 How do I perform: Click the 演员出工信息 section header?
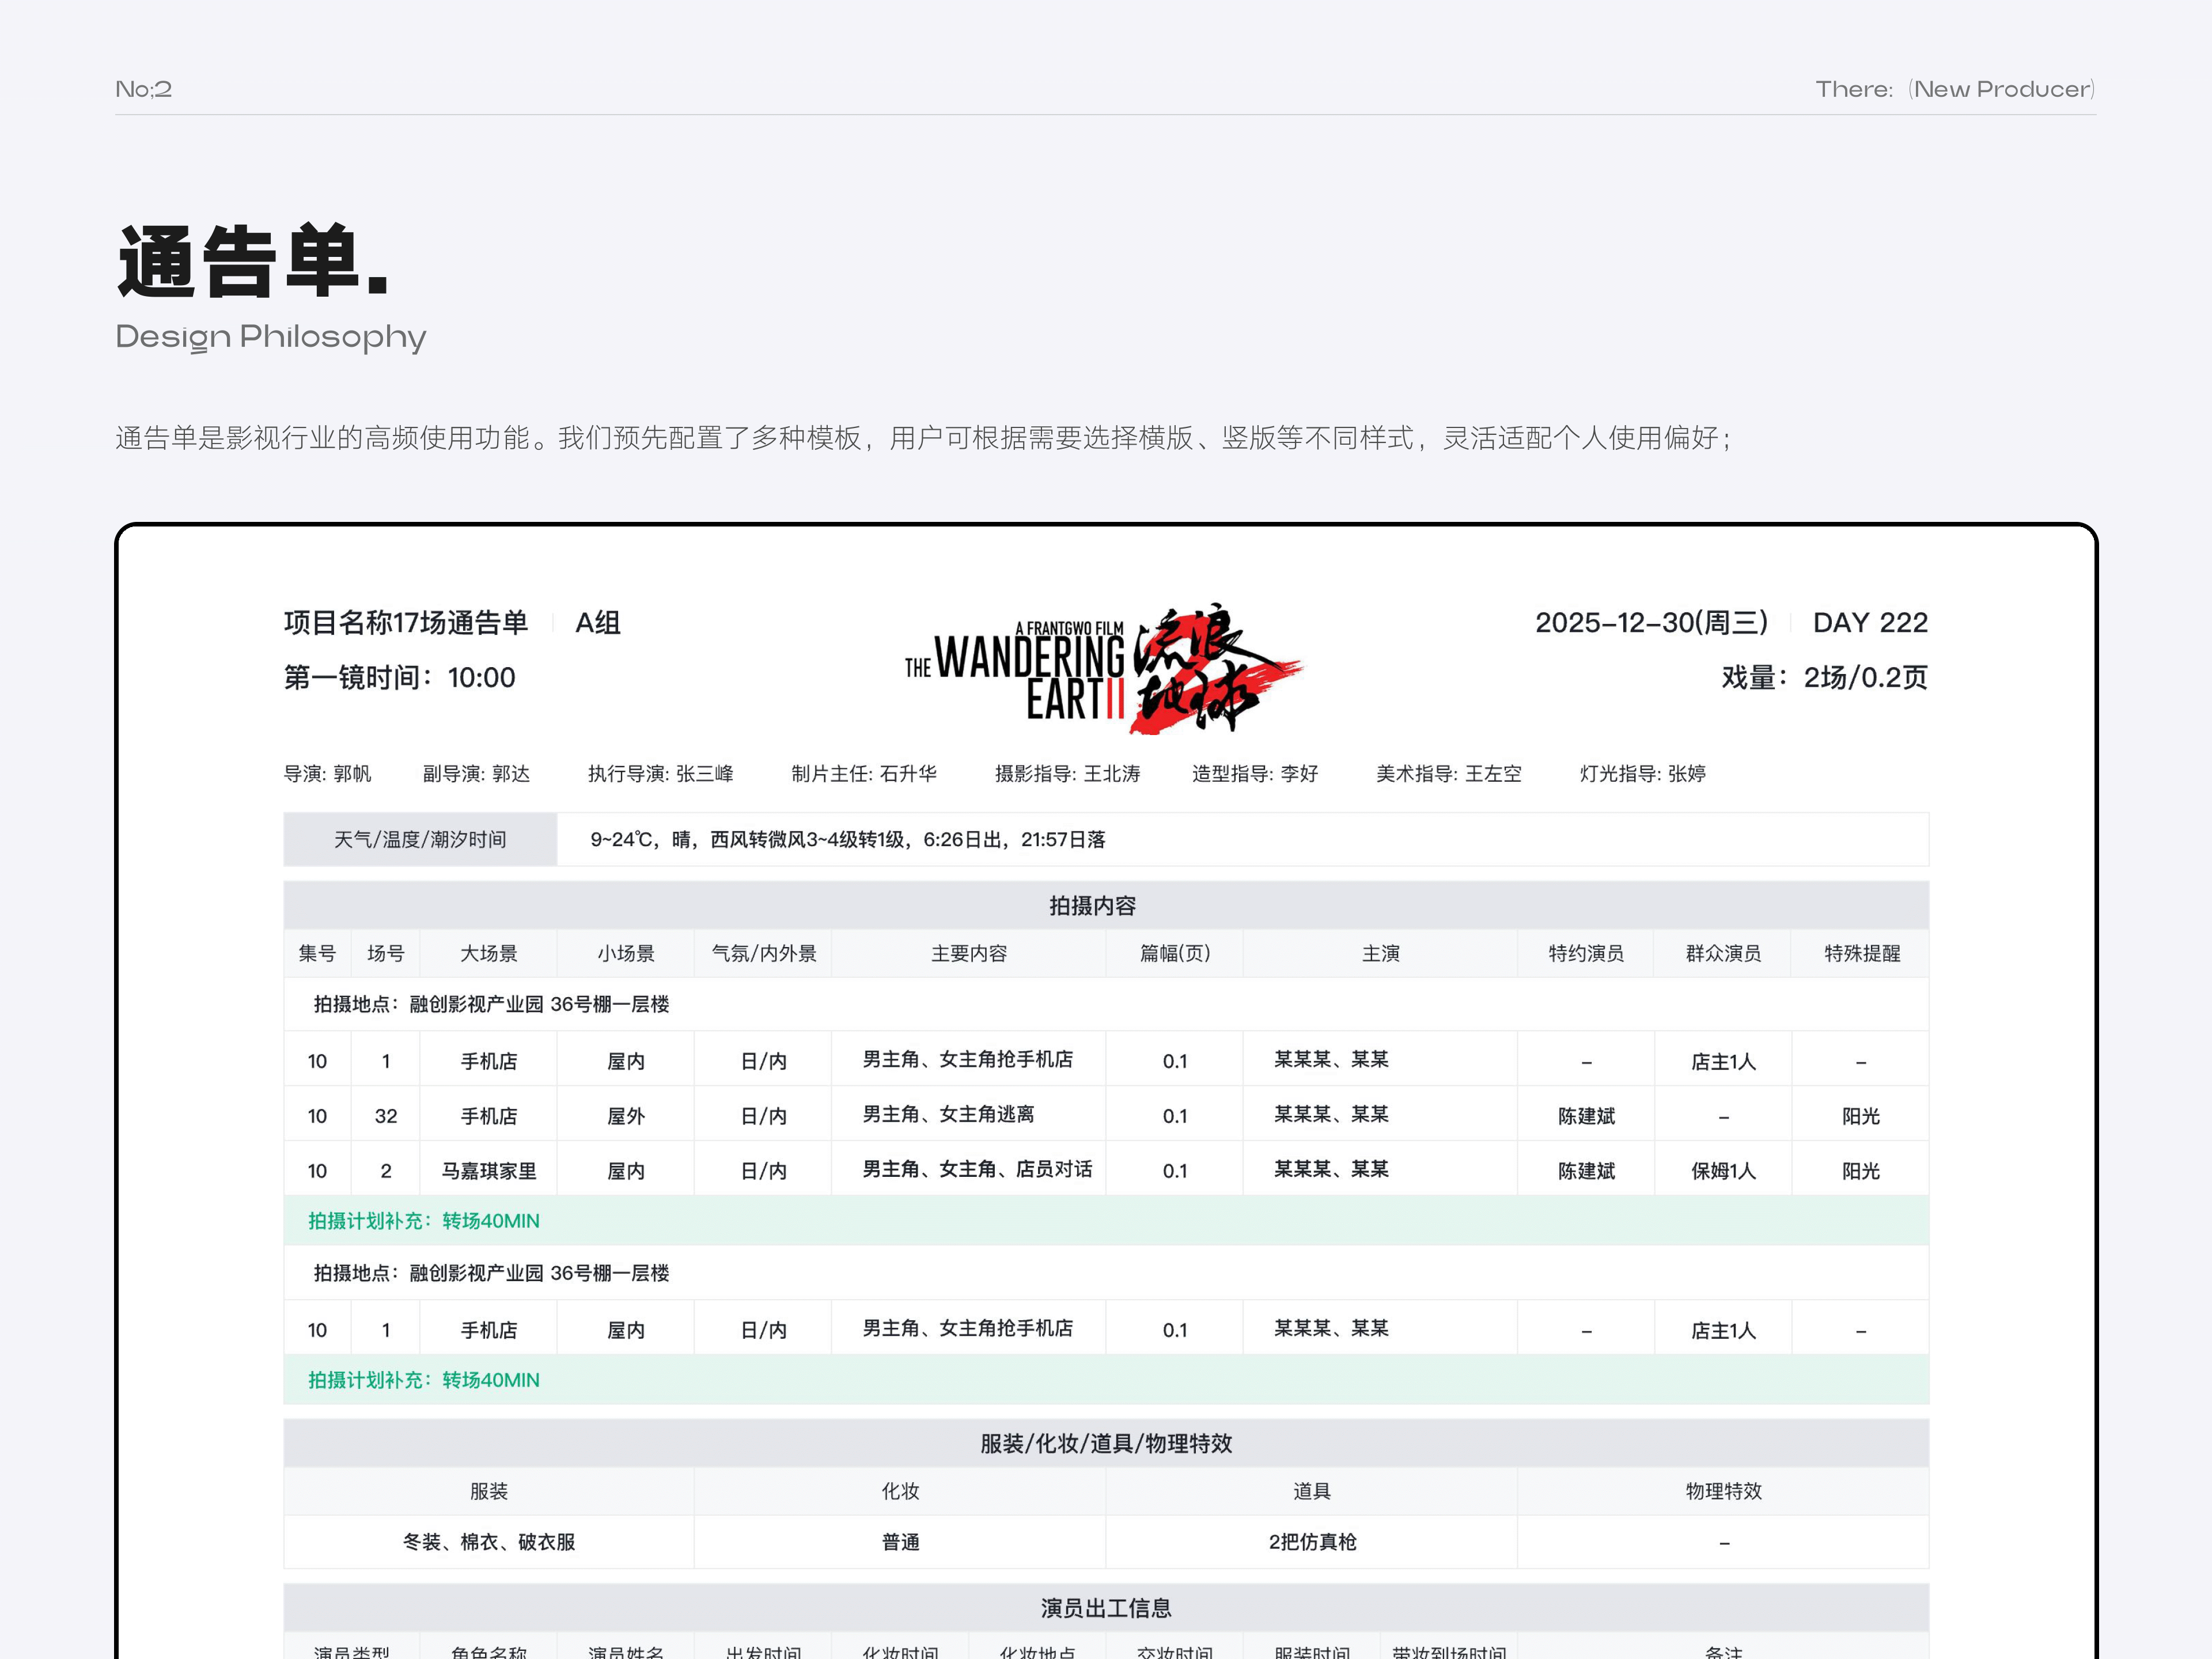tap(1106, 1608)
